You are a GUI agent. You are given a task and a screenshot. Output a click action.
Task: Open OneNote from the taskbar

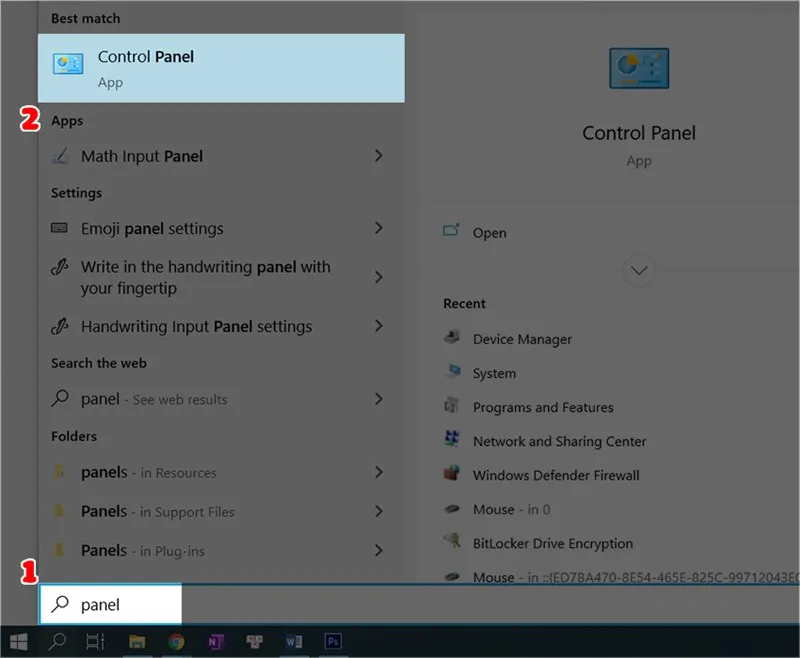(x=215, y=641)
